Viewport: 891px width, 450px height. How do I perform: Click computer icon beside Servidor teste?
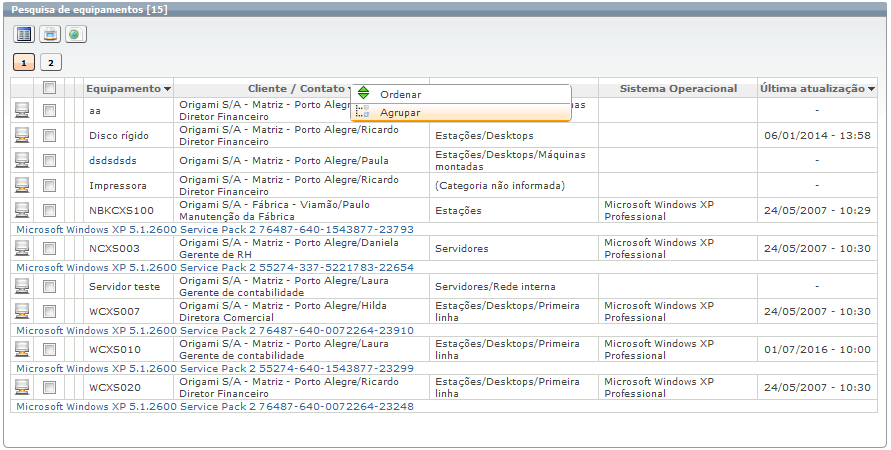22,287
